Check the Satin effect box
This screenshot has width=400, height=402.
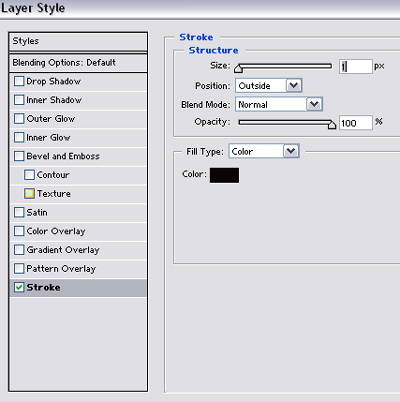coord(19,212)
